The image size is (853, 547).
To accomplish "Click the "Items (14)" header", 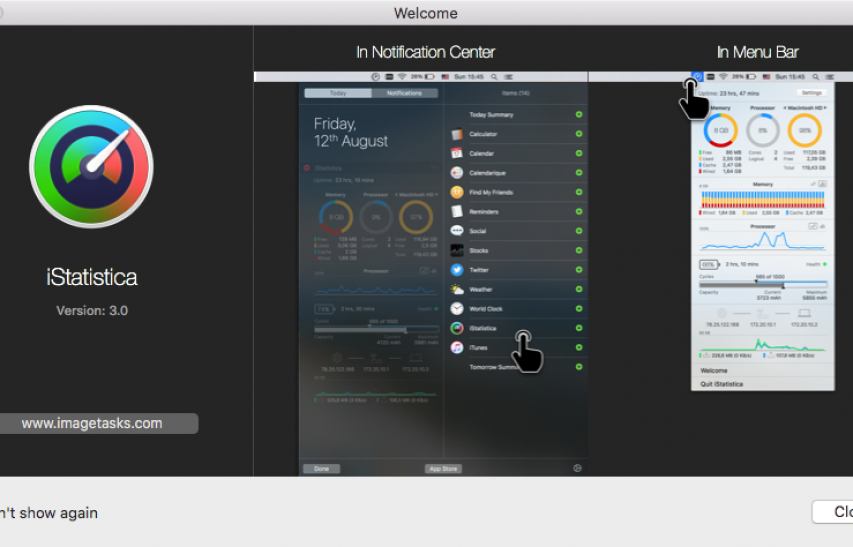I will click(x=516, y=93).
